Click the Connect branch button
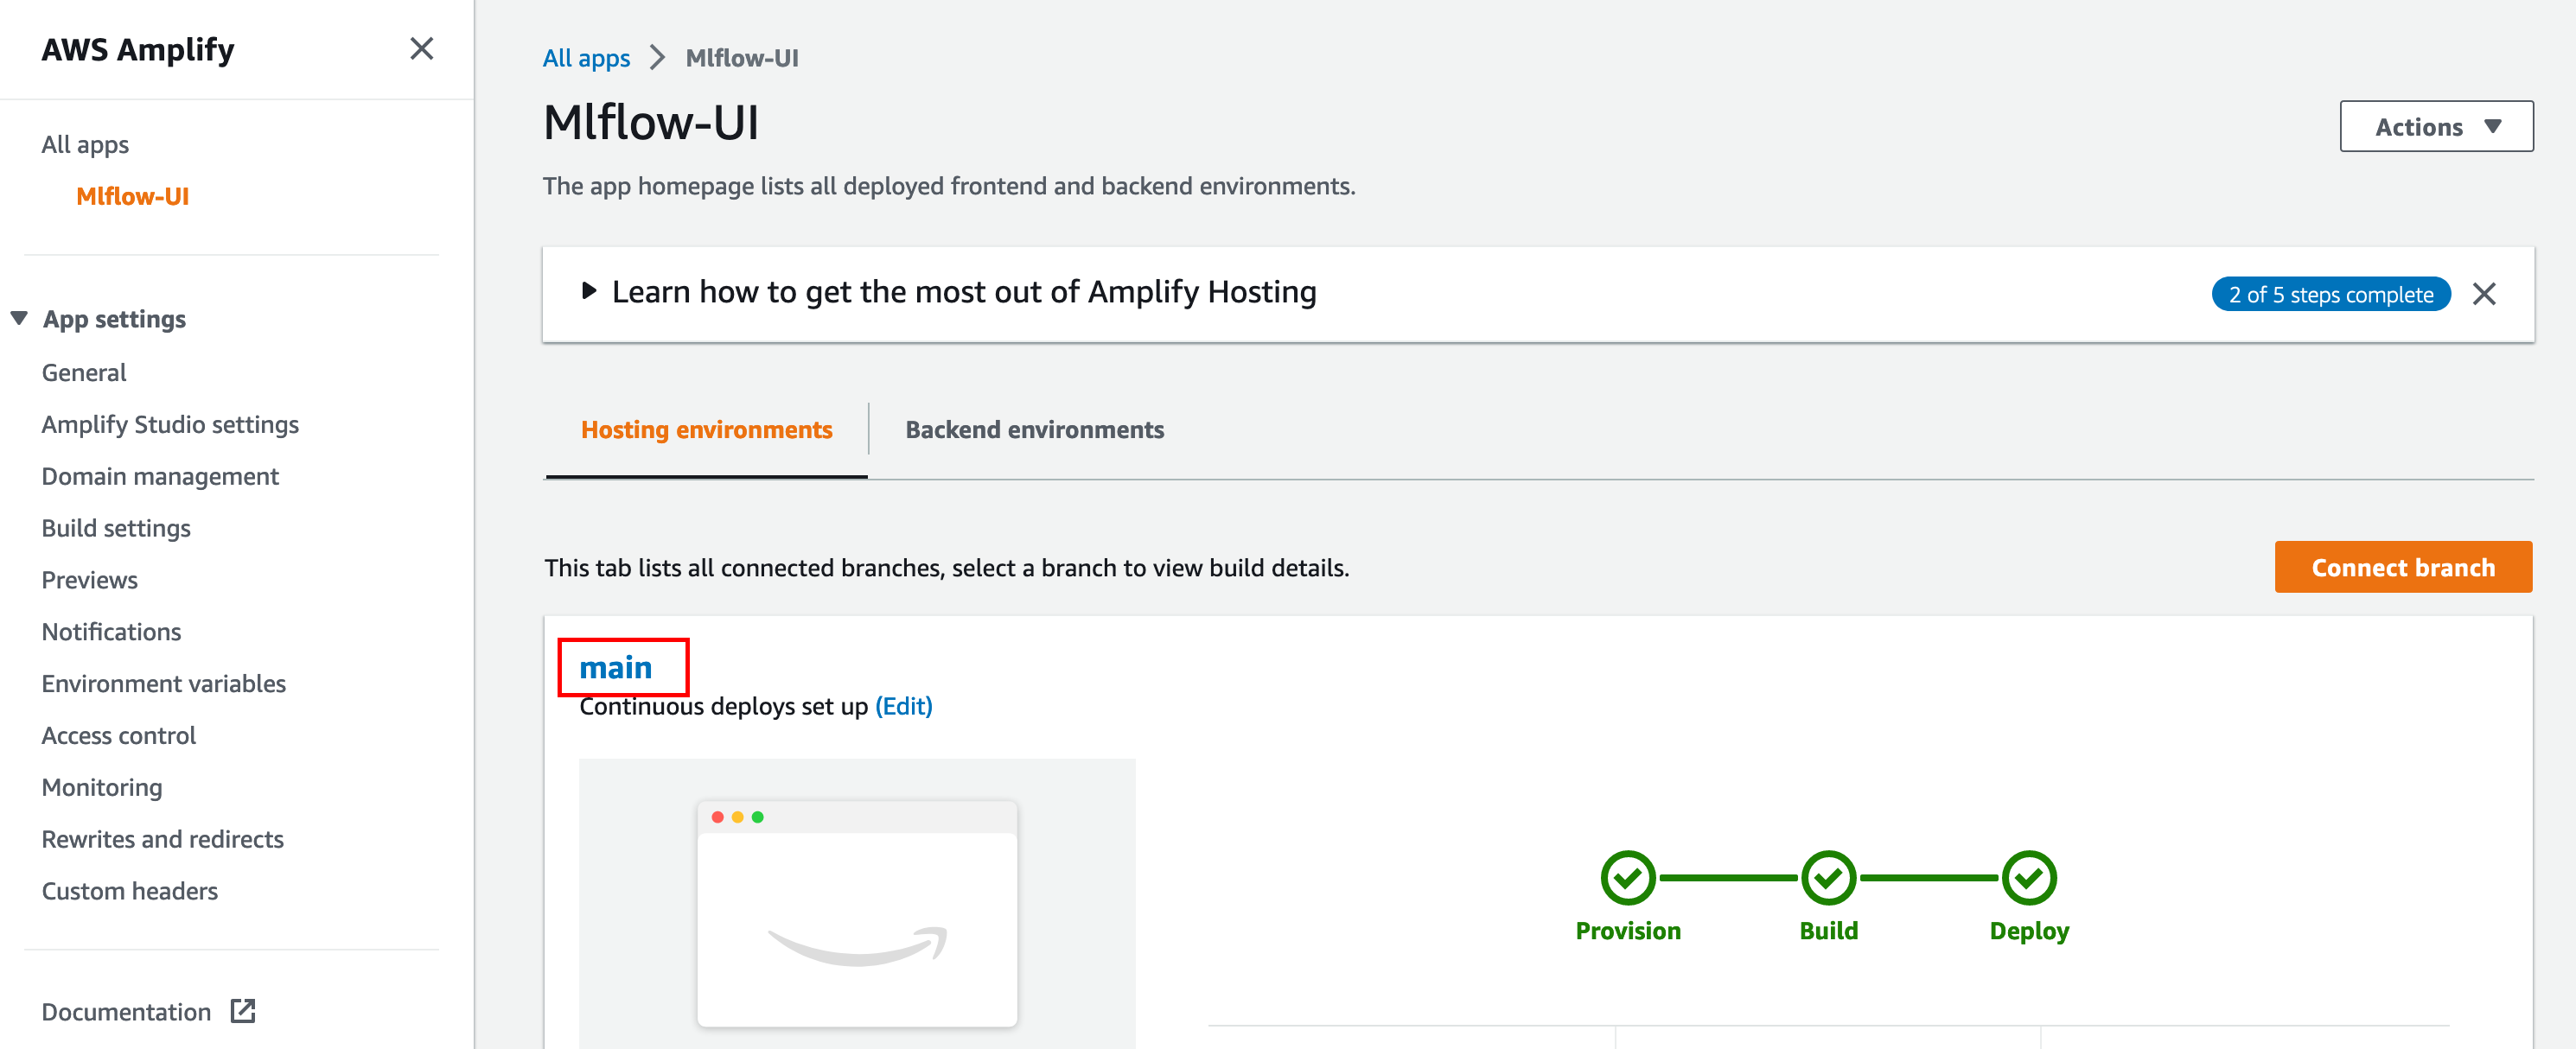The image size is (2576, 1049). coord(2403,567)
